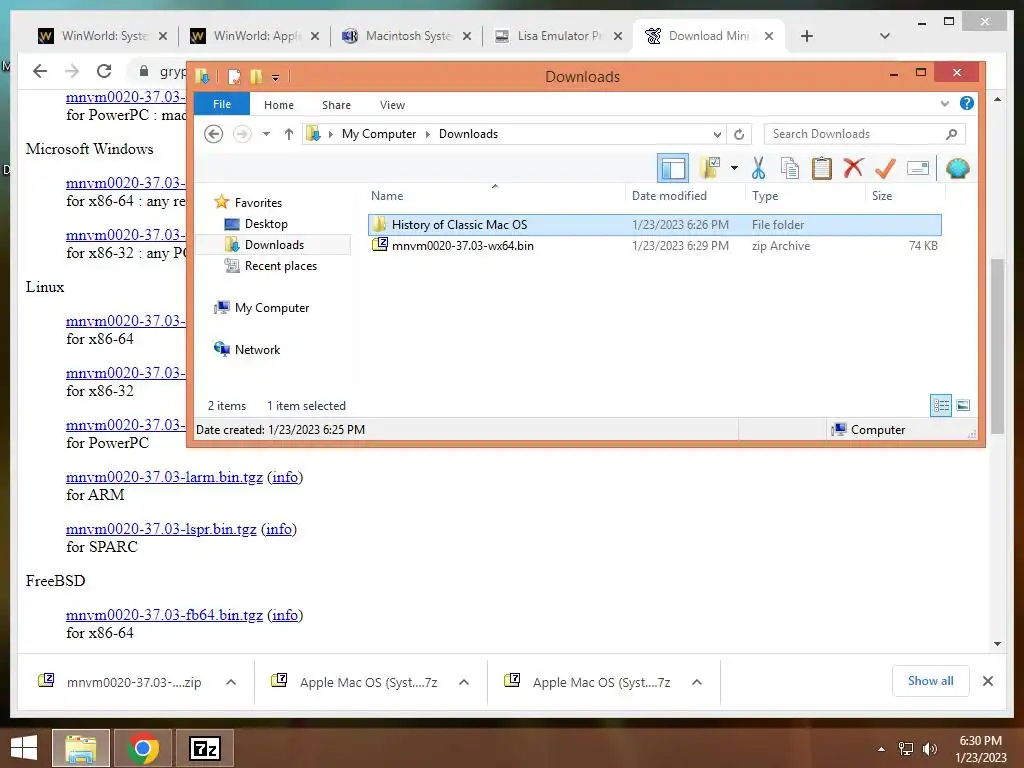Click quick access new folder icon
1024x768 pixels.
256,77
